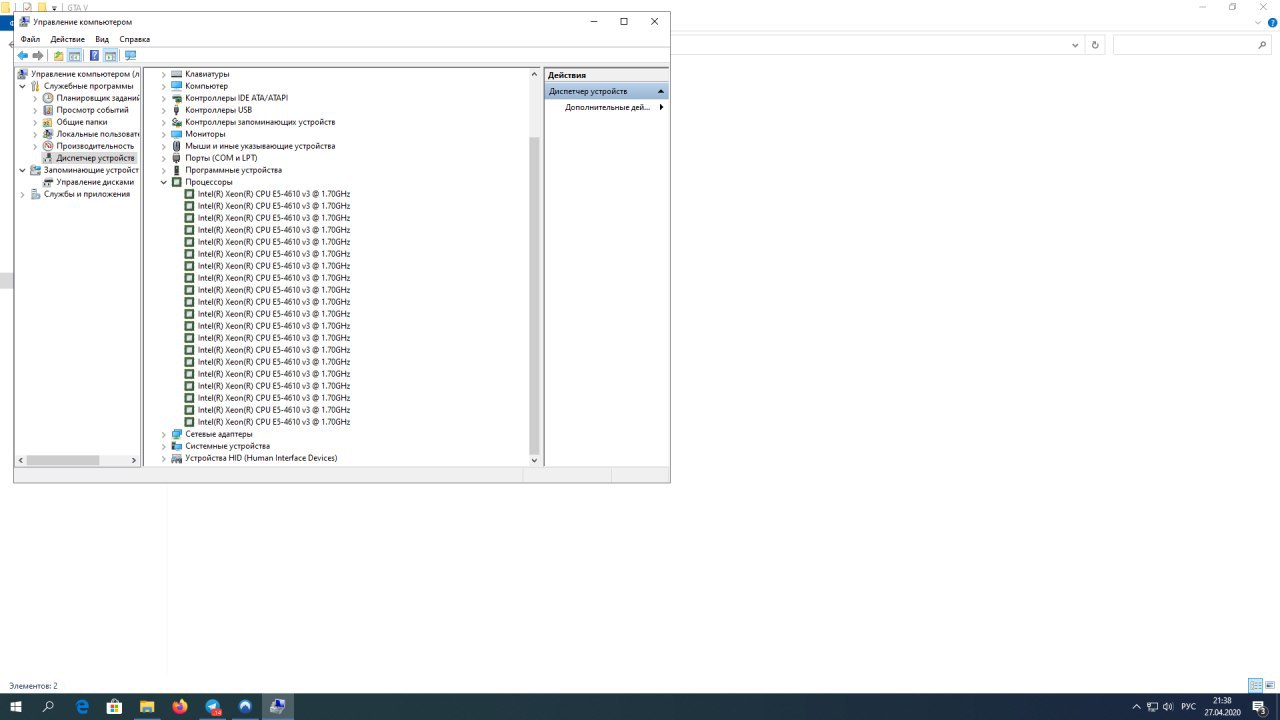Viewport: 1280px width, 720px height.
Task: Switch Explorer to large thumbnails view icon
Action: pos(1271,686)
